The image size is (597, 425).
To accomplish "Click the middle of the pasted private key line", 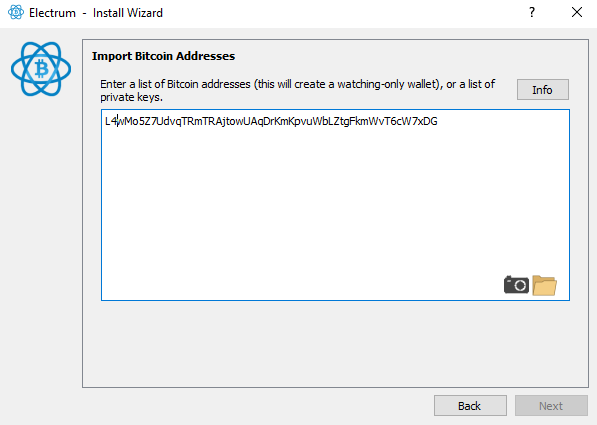I will coord(271,121).
